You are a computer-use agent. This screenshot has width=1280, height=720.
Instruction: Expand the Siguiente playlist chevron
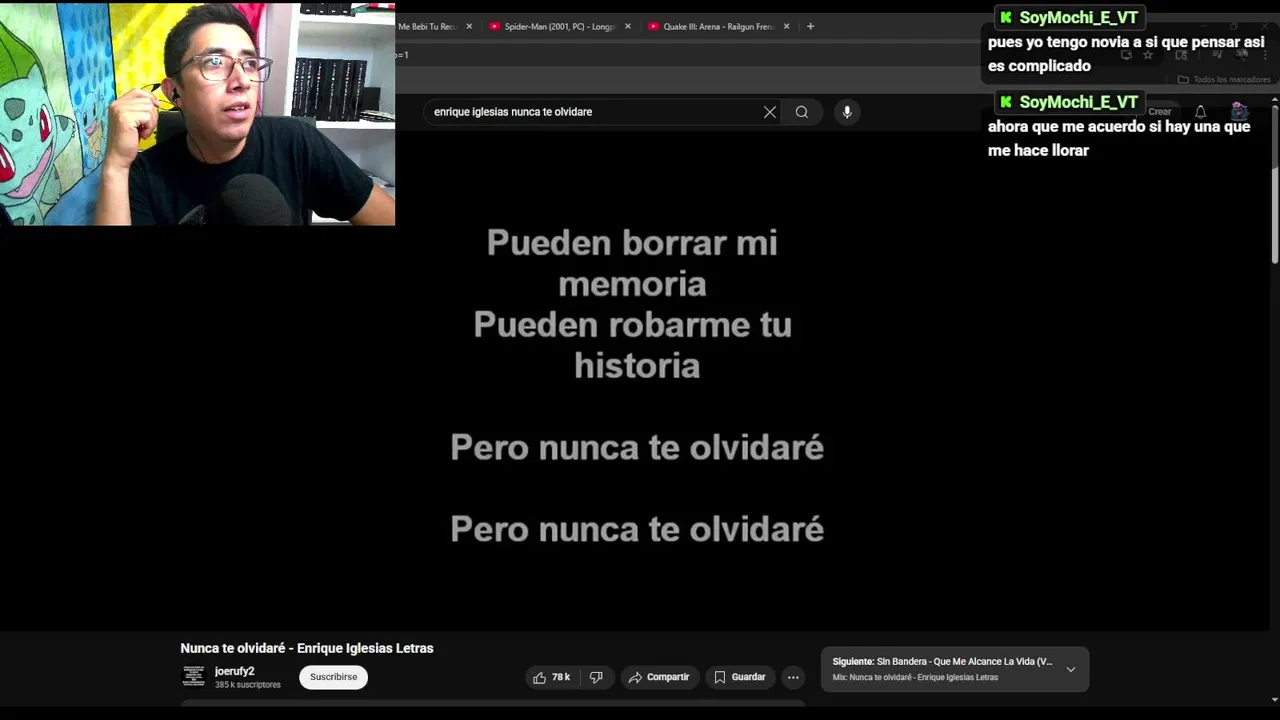pyautogui.click(x=1071, y=669)
